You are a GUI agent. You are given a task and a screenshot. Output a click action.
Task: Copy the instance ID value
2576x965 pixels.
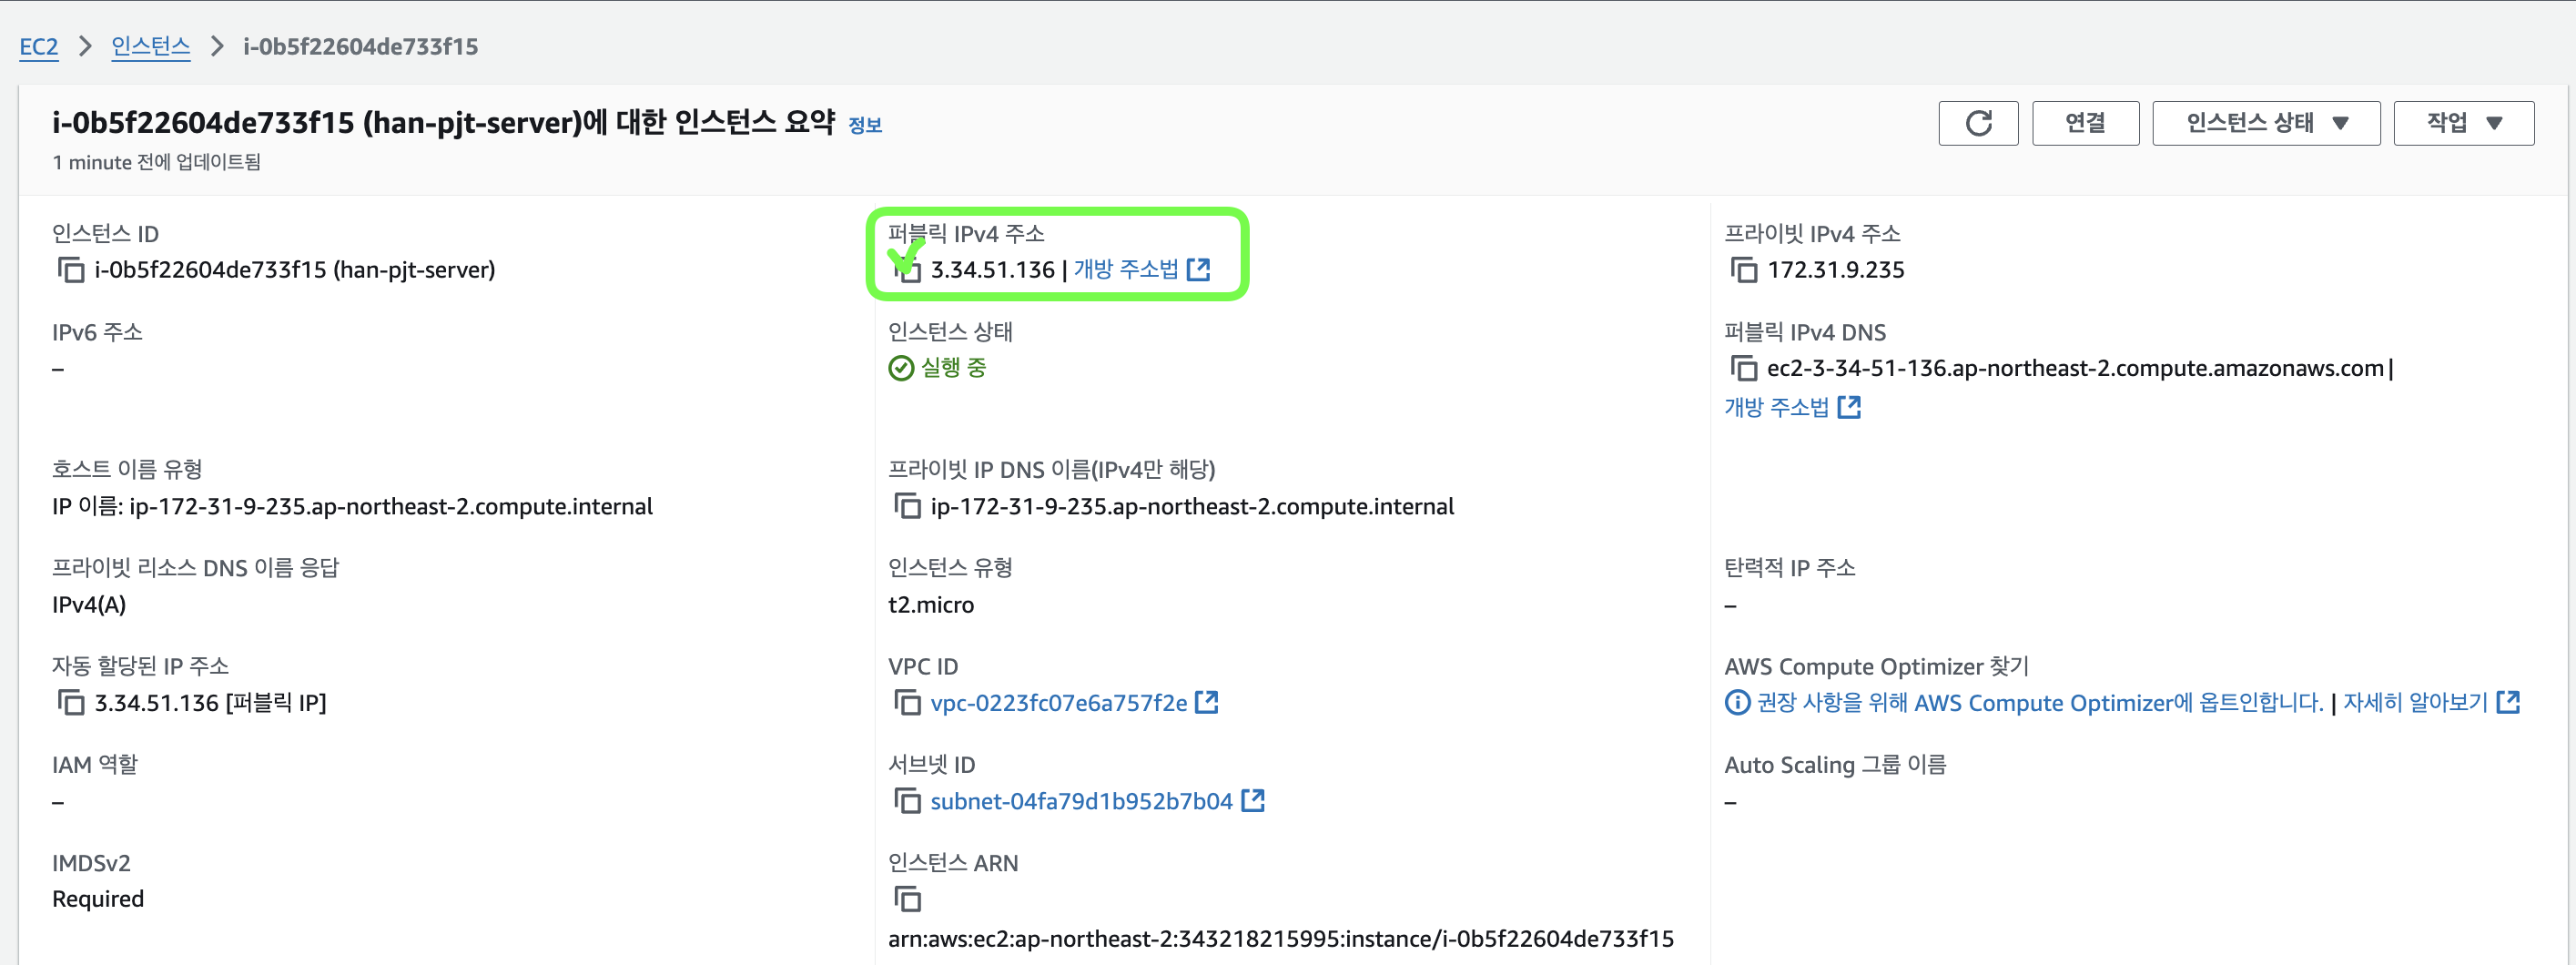pos(71,270)
